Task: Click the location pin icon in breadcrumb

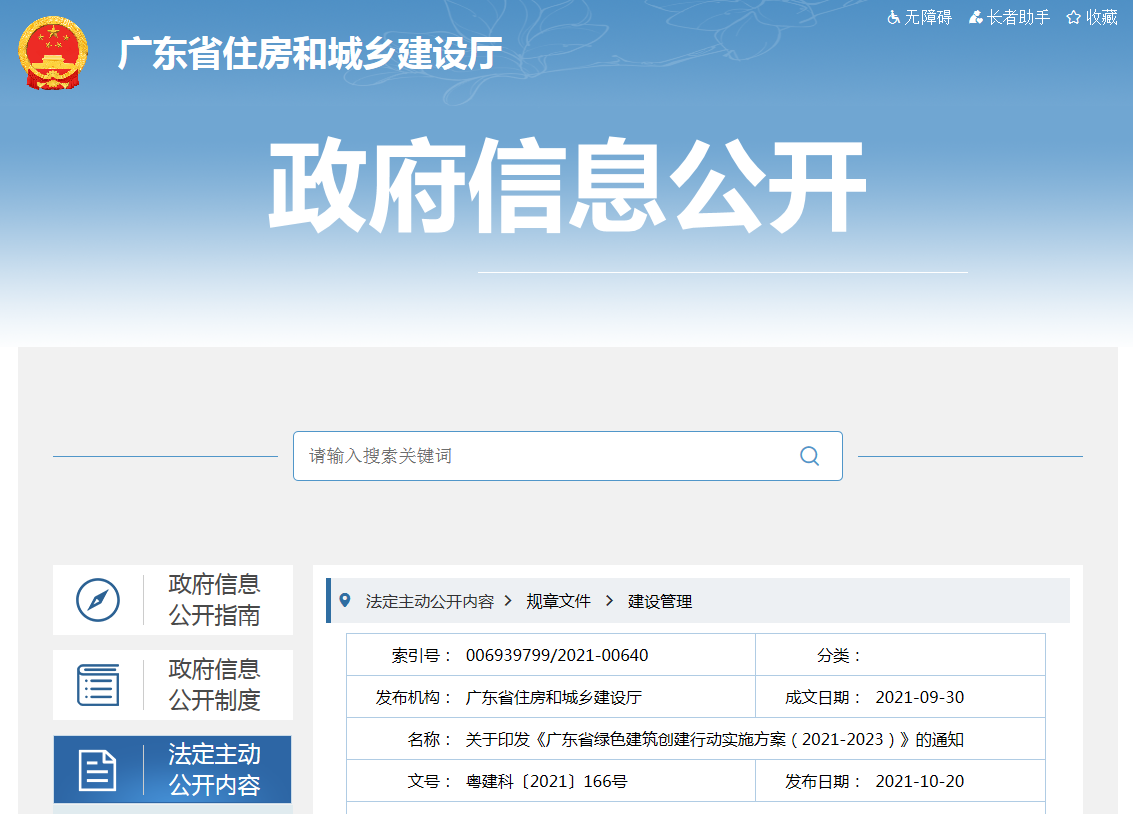Action: point(346,601)
